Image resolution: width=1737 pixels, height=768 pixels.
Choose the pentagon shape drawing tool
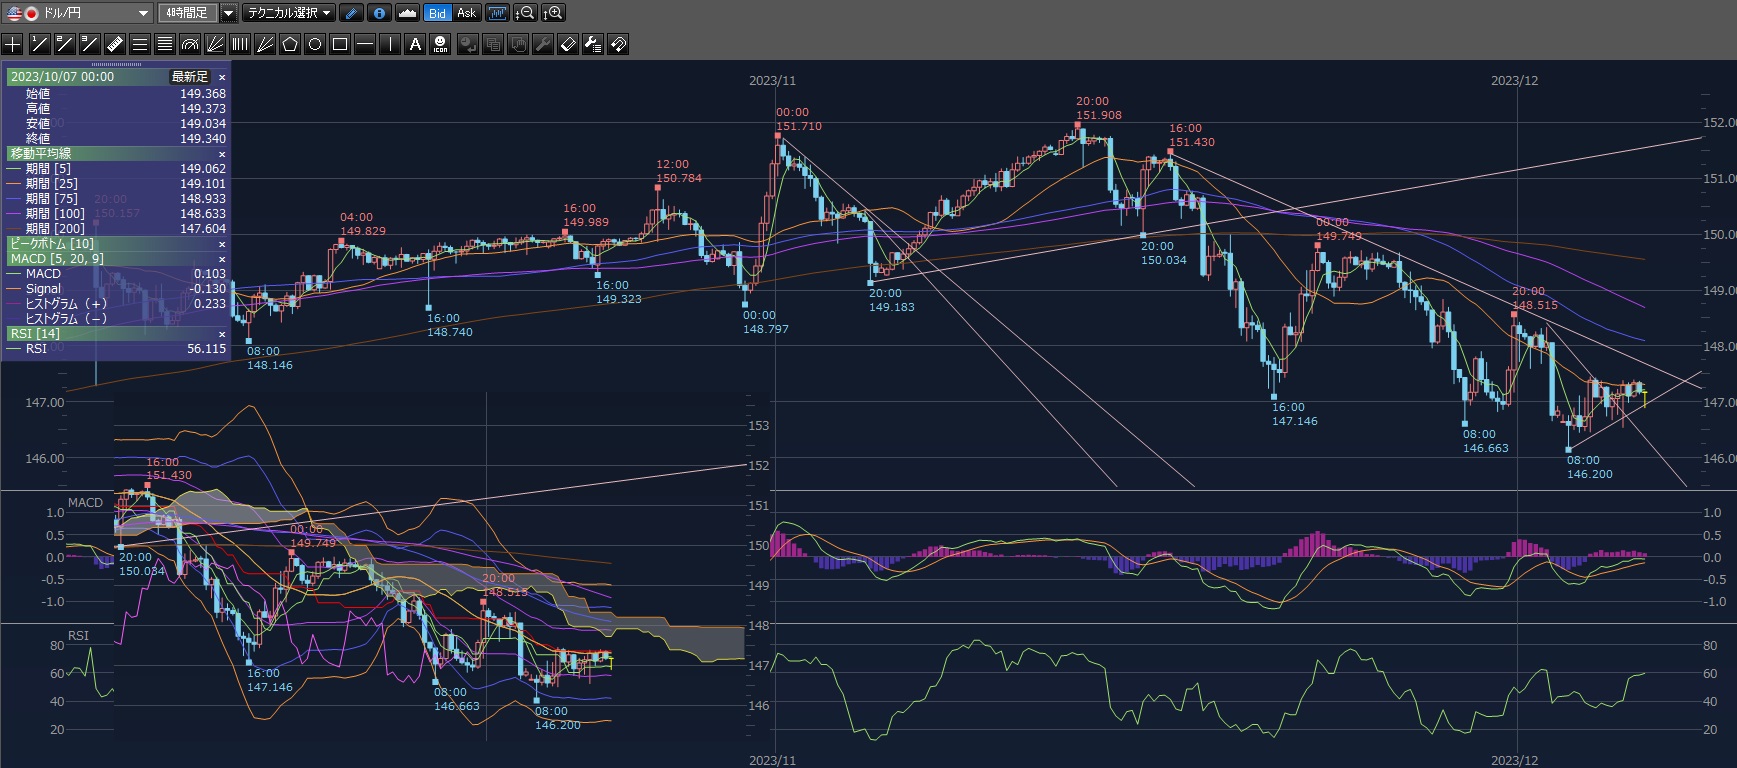290,44
